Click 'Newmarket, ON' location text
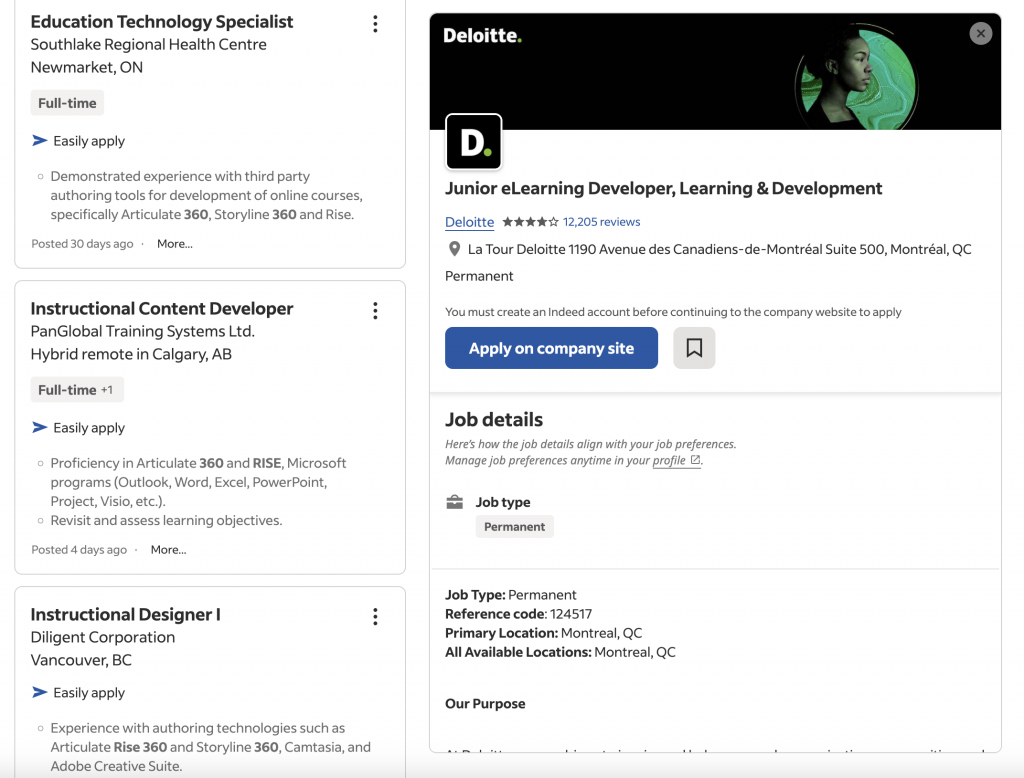 (x=87, y=67)
